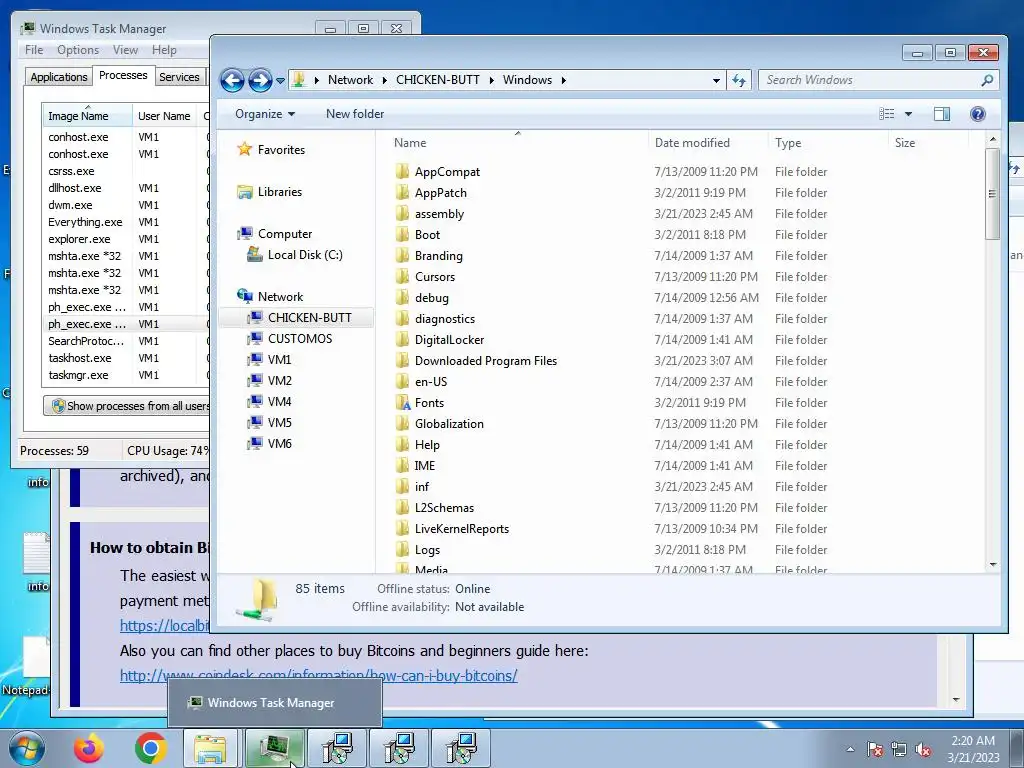Open Options menu in Task Manager
This screenshot has width=1024, height=768.
[x=78, y=50]
